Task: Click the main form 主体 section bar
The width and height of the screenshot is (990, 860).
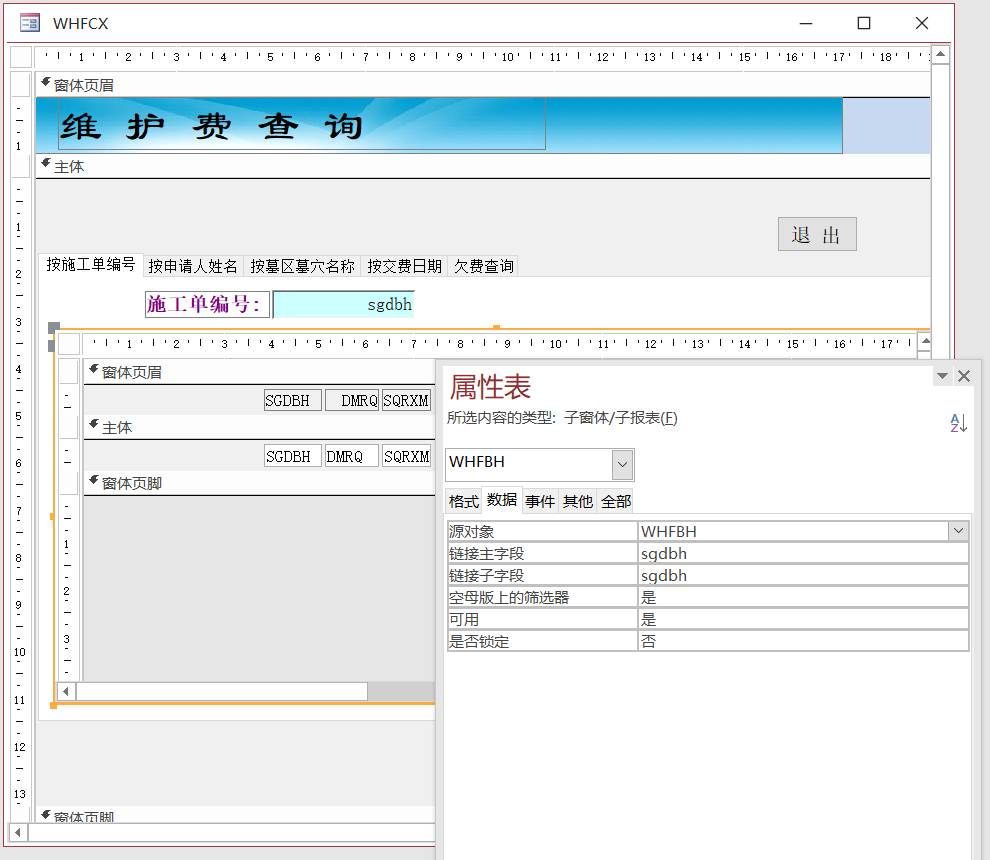Action: click(x=482, y=167)
